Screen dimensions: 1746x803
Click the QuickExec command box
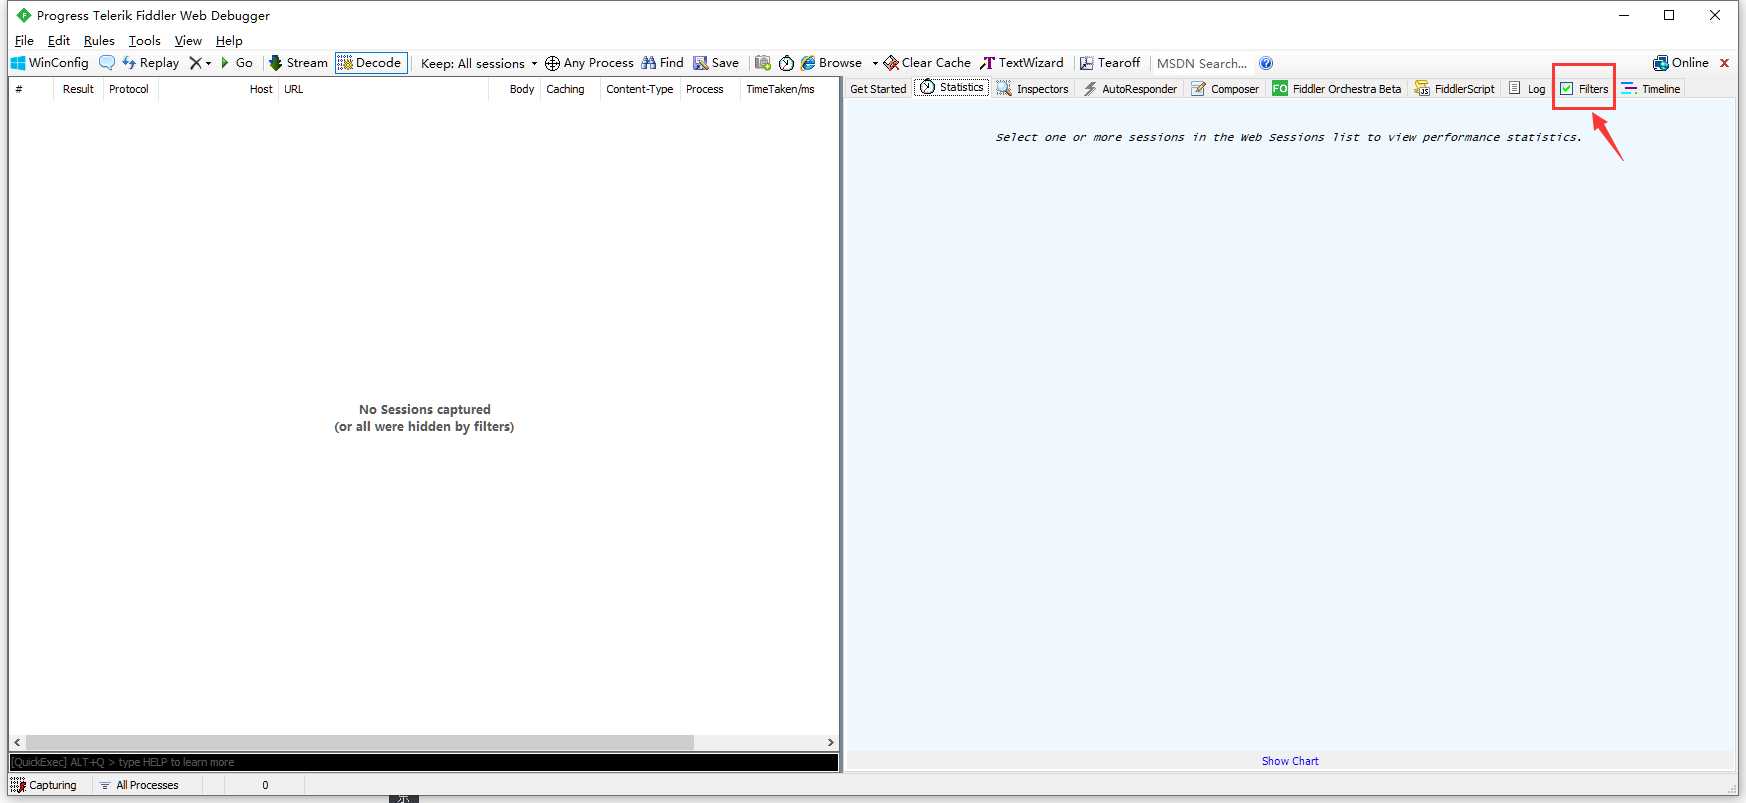pyautogui.click(x=424, y=762)
